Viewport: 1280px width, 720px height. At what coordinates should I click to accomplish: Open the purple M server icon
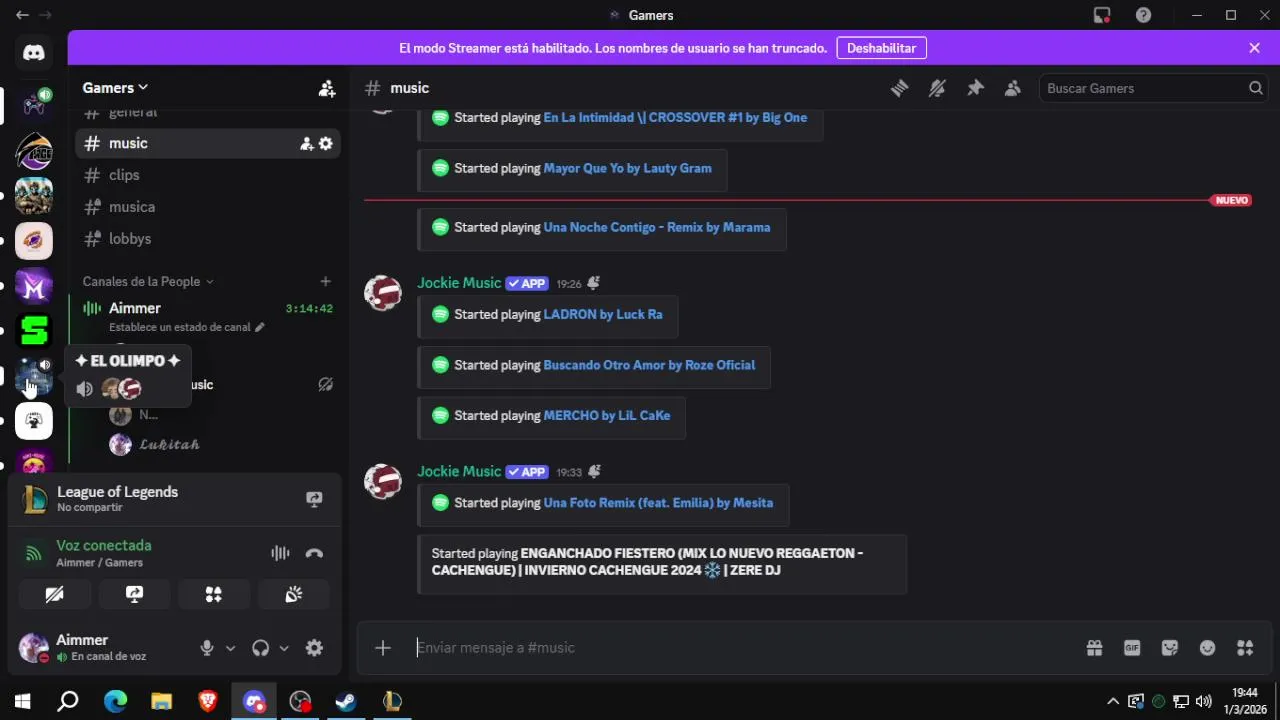click(34, 286)
